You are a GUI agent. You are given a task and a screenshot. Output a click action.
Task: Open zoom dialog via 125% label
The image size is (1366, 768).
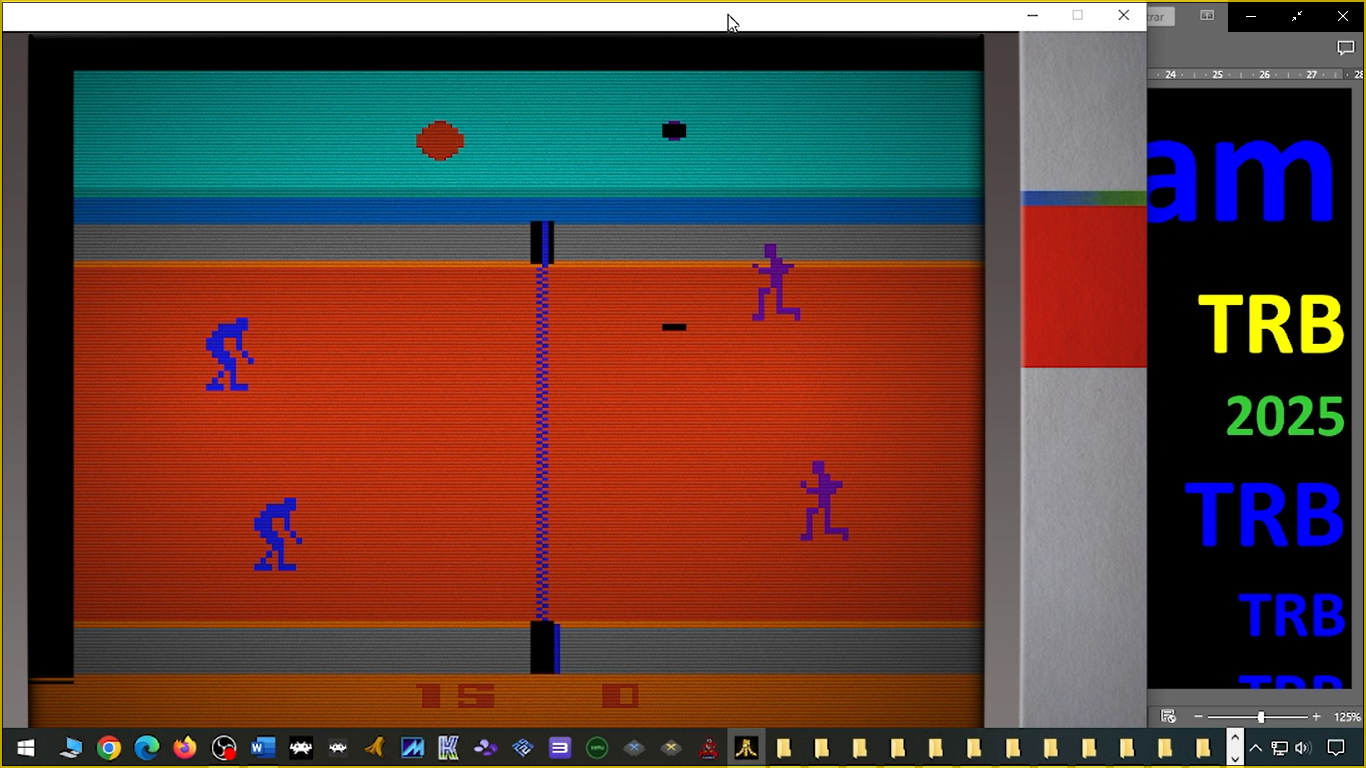(1347, 717)
